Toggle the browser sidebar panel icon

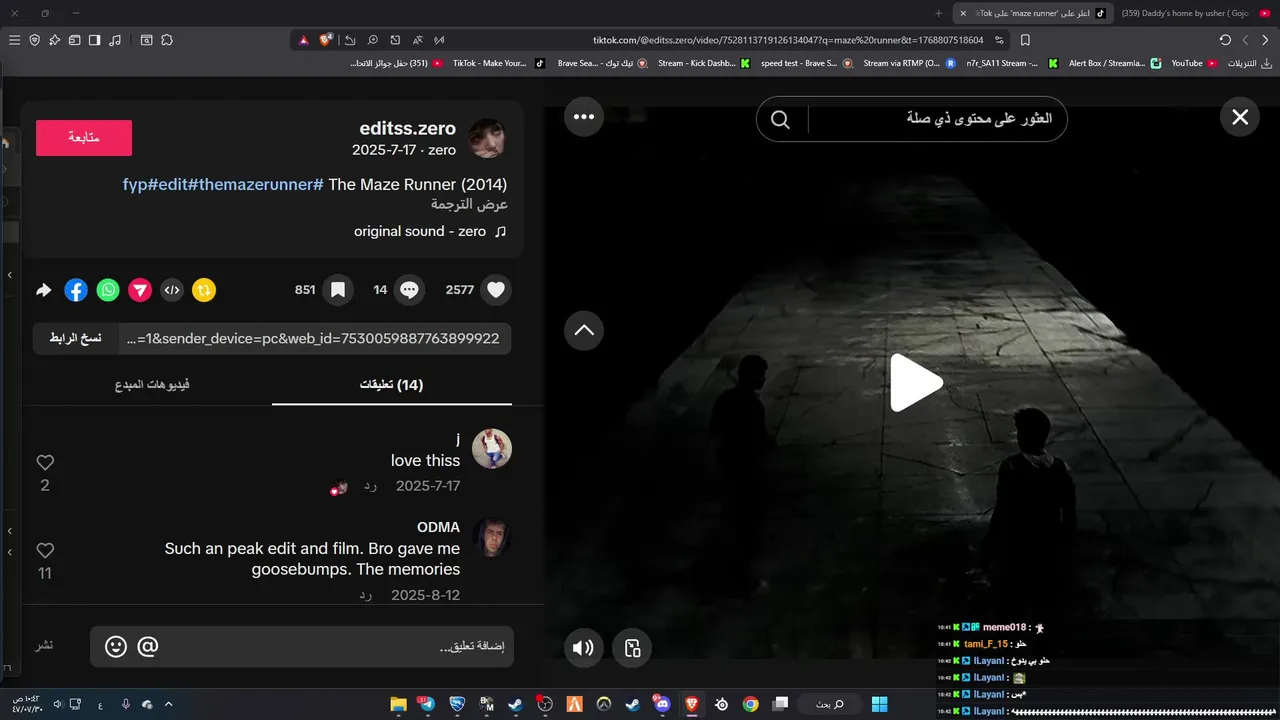[x=94, y=40]
